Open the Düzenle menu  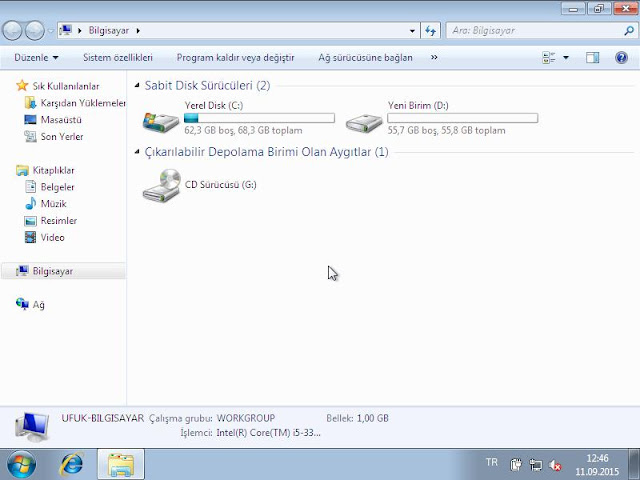coord(36,58)
